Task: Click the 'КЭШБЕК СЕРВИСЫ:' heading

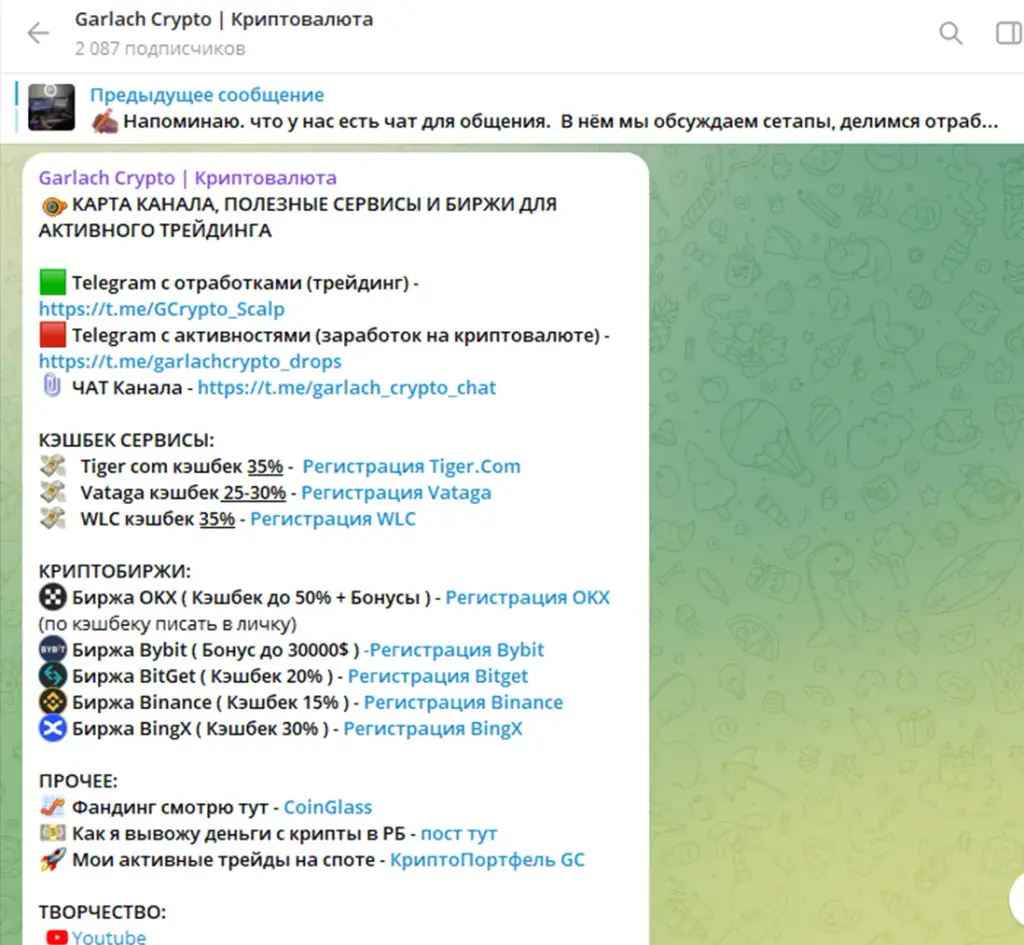Action: click(x=126, y=440)
